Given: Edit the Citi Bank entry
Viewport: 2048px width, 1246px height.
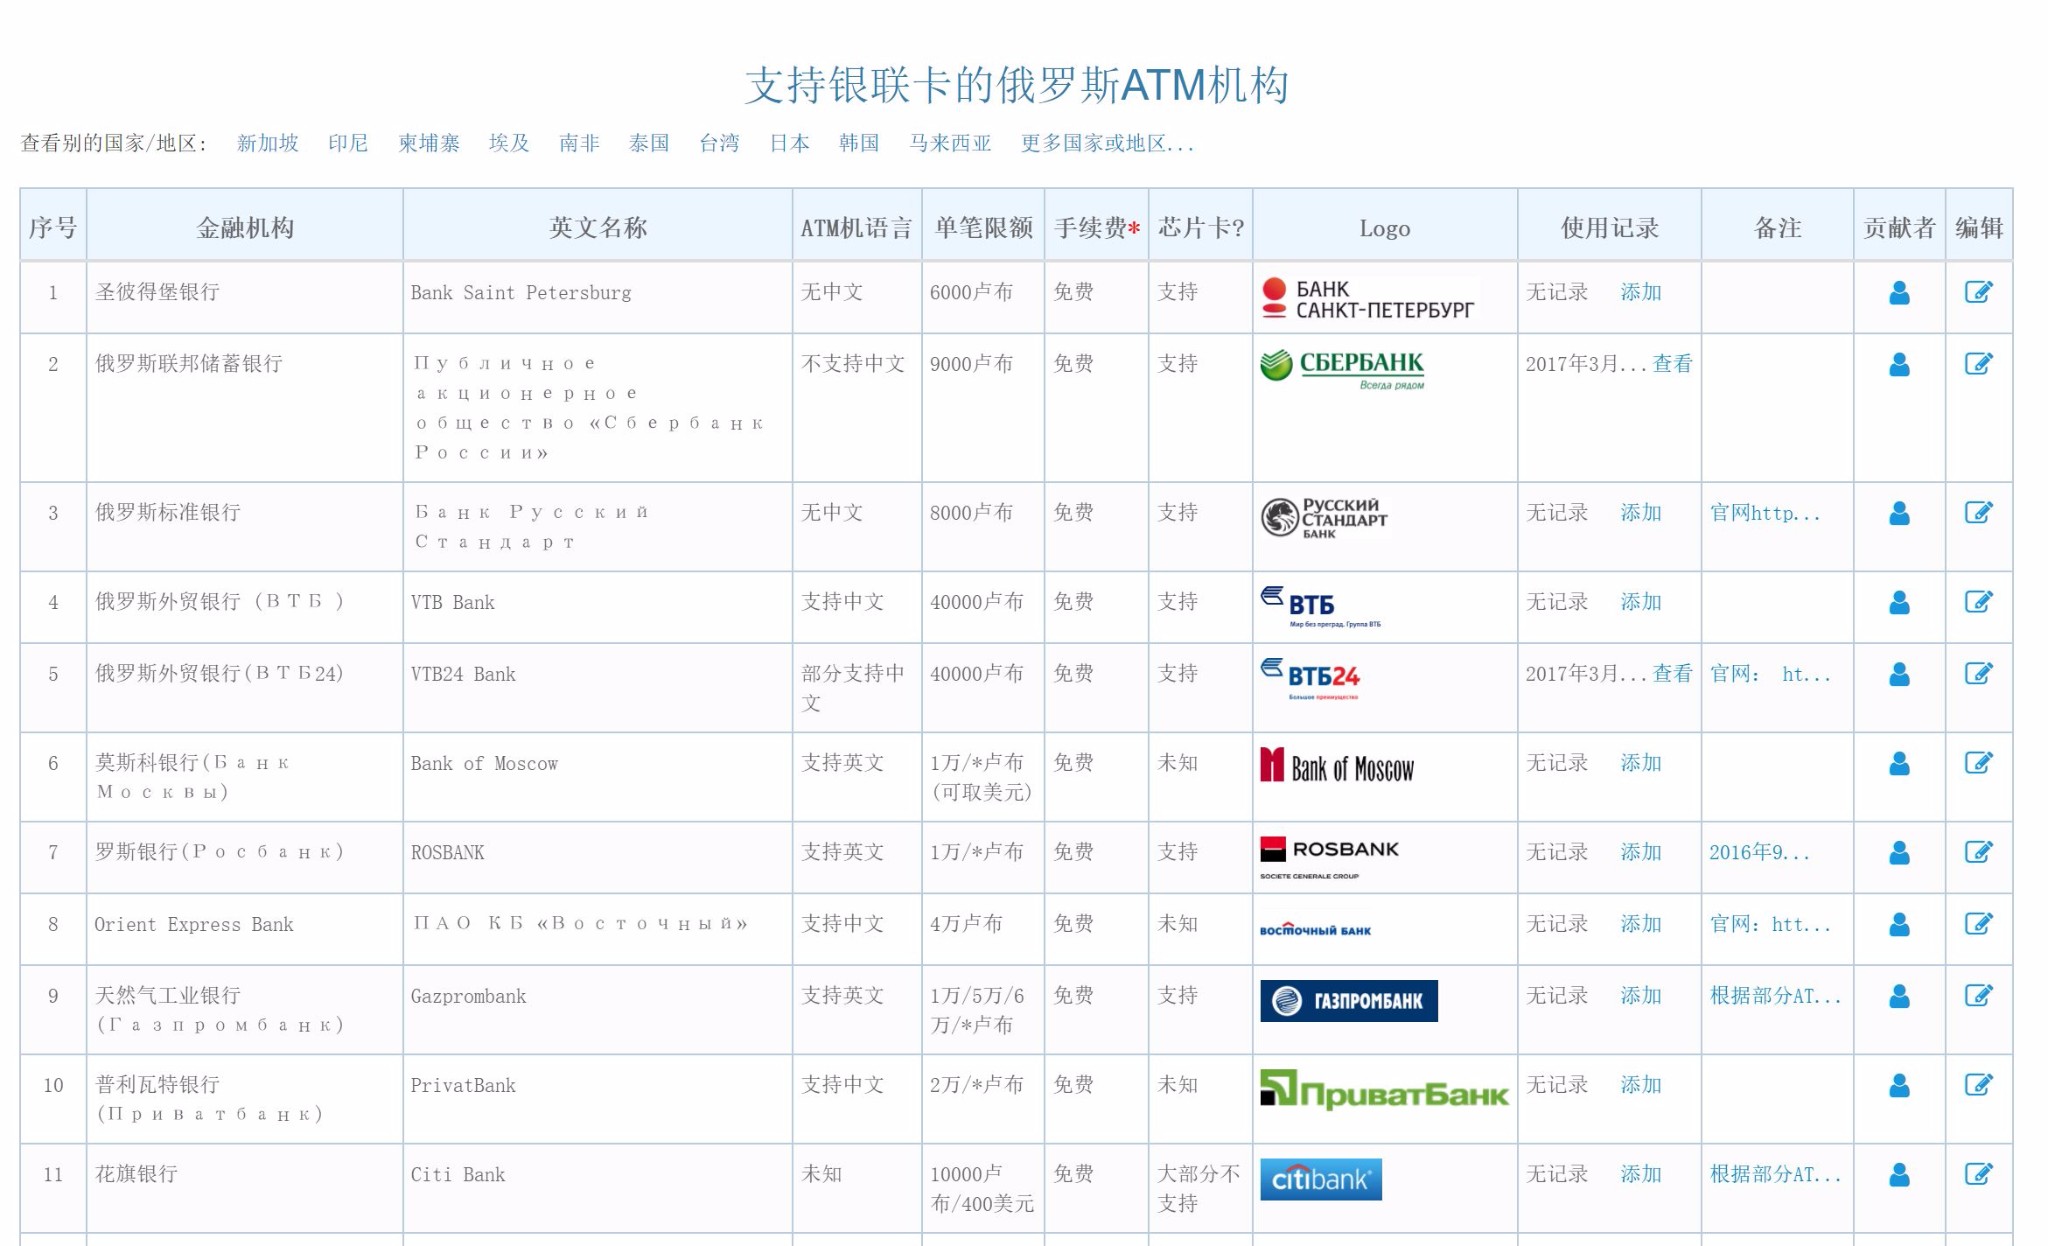Looking at the screenshot, I should pos(1978,1173).
